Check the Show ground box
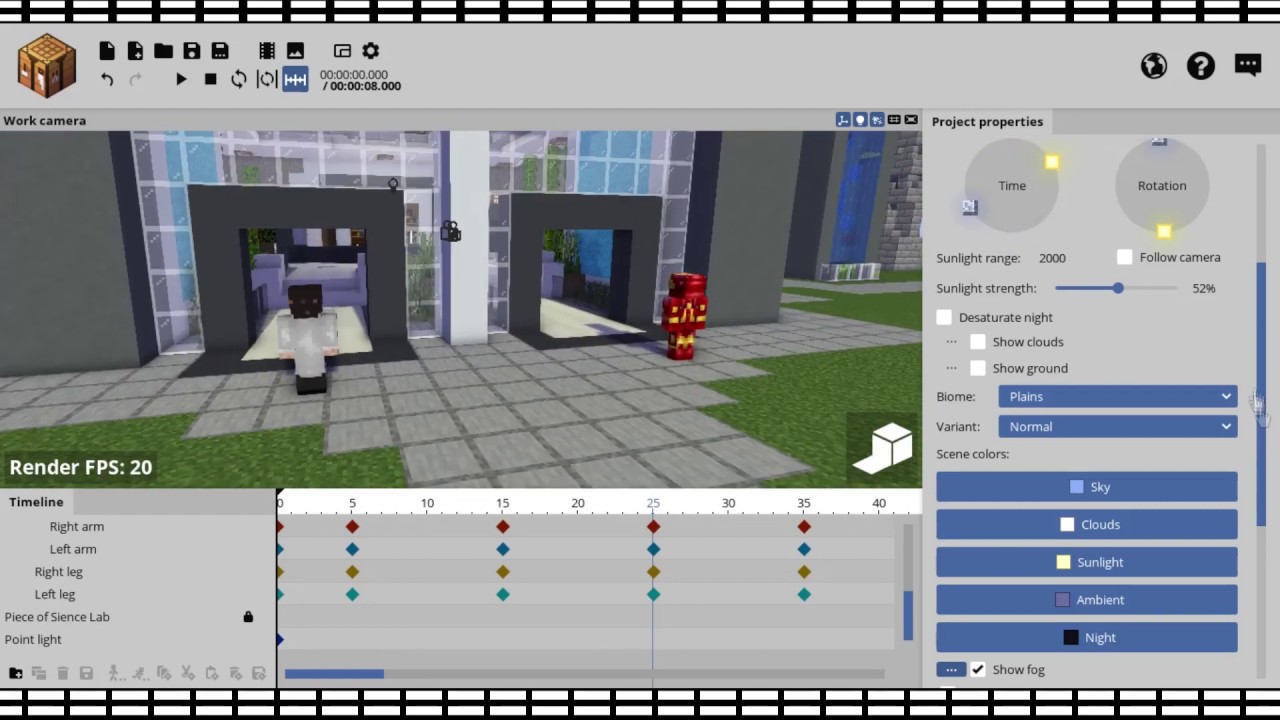Image resolution: width=1280 pixels, height=720 pixels. click(x=978, y=368)
